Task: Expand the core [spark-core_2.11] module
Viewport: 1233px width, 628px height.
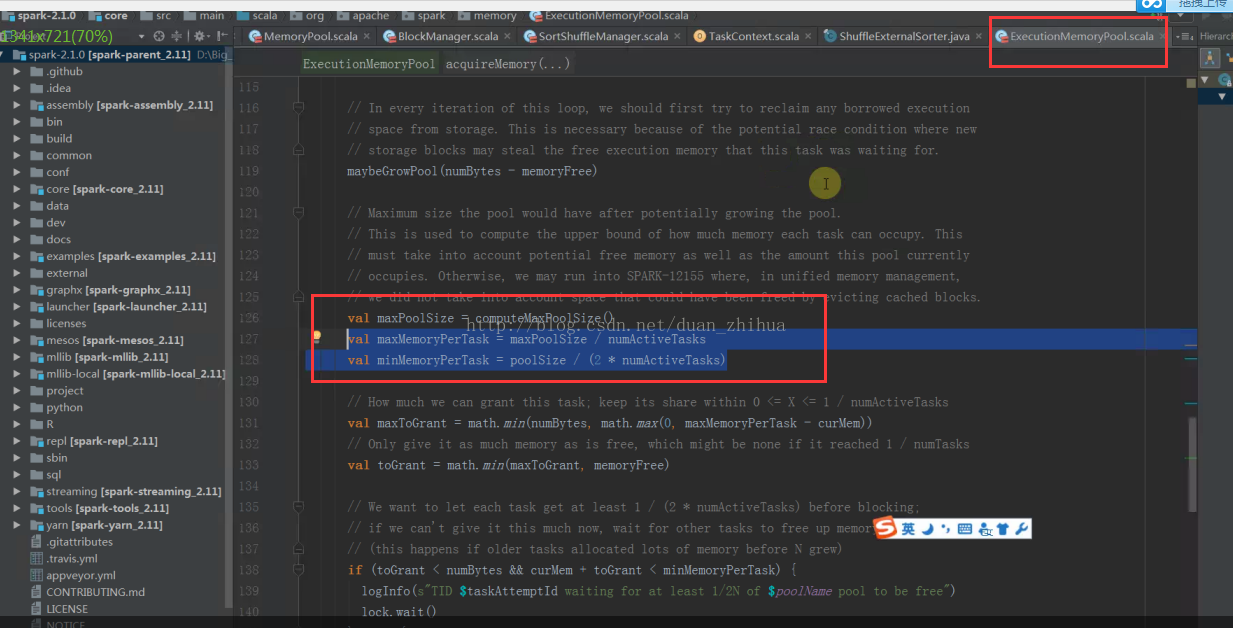Action: [x=17, y=189]
